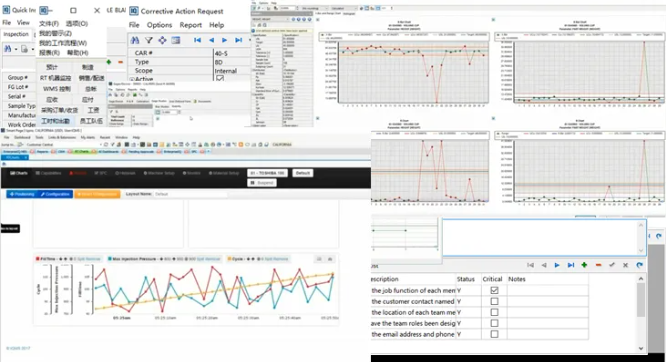Click the blue Configuration button
This screenshot has height=362, width=666.
click(55, 194)
